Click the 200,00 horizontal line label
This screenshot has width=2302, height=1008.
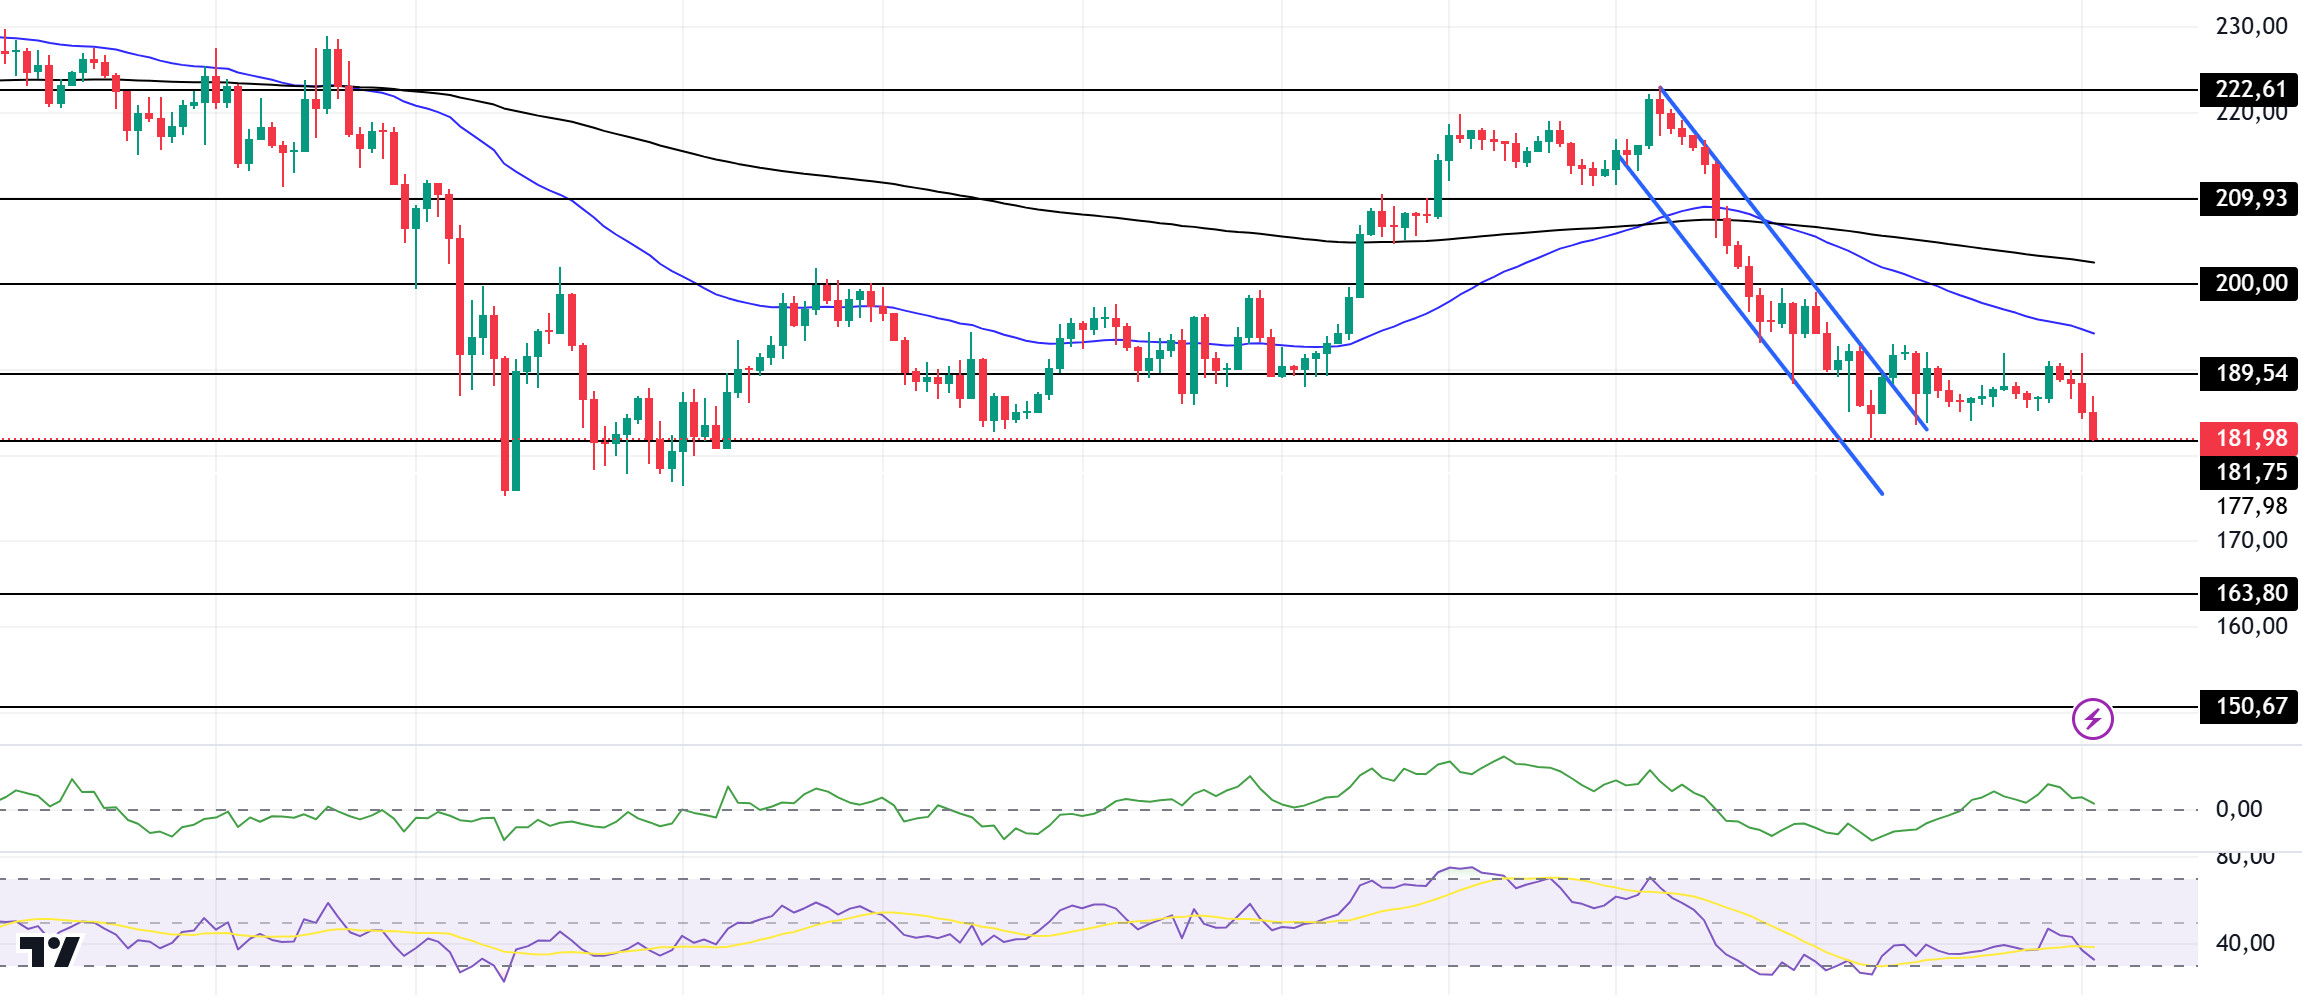click(x=2249, y=283)
